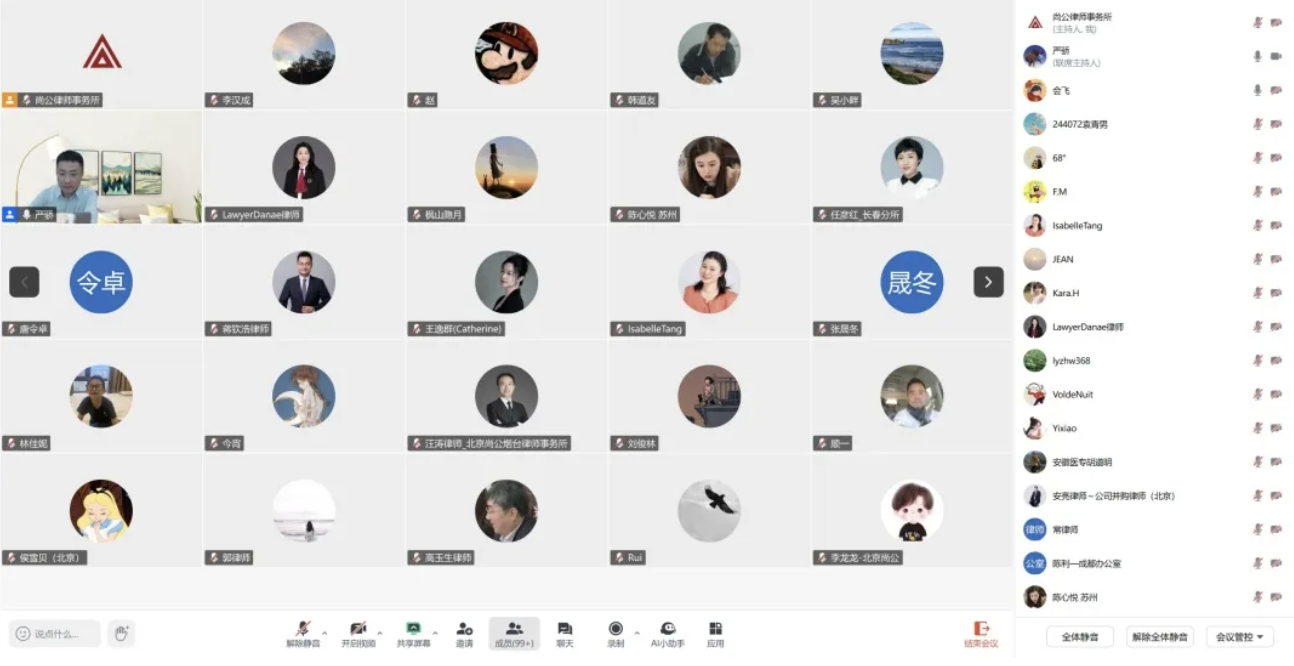Open the 会议管控 dropdown in members panel

[x=1240, y=637]
